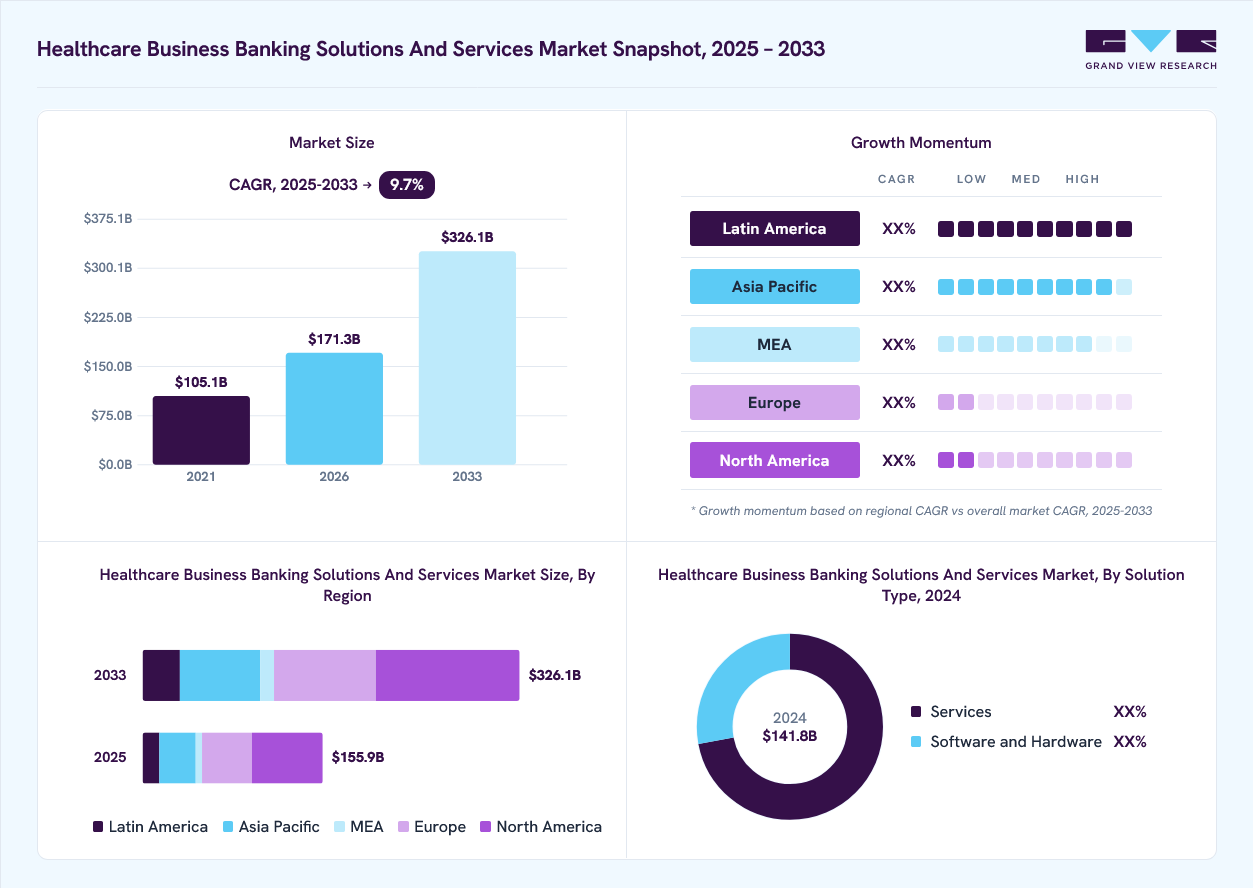Image resolution: width=1253 pixels, height=888 pixels.
Task: Click the MEA legend swatch
Action: tap(340, 827)
